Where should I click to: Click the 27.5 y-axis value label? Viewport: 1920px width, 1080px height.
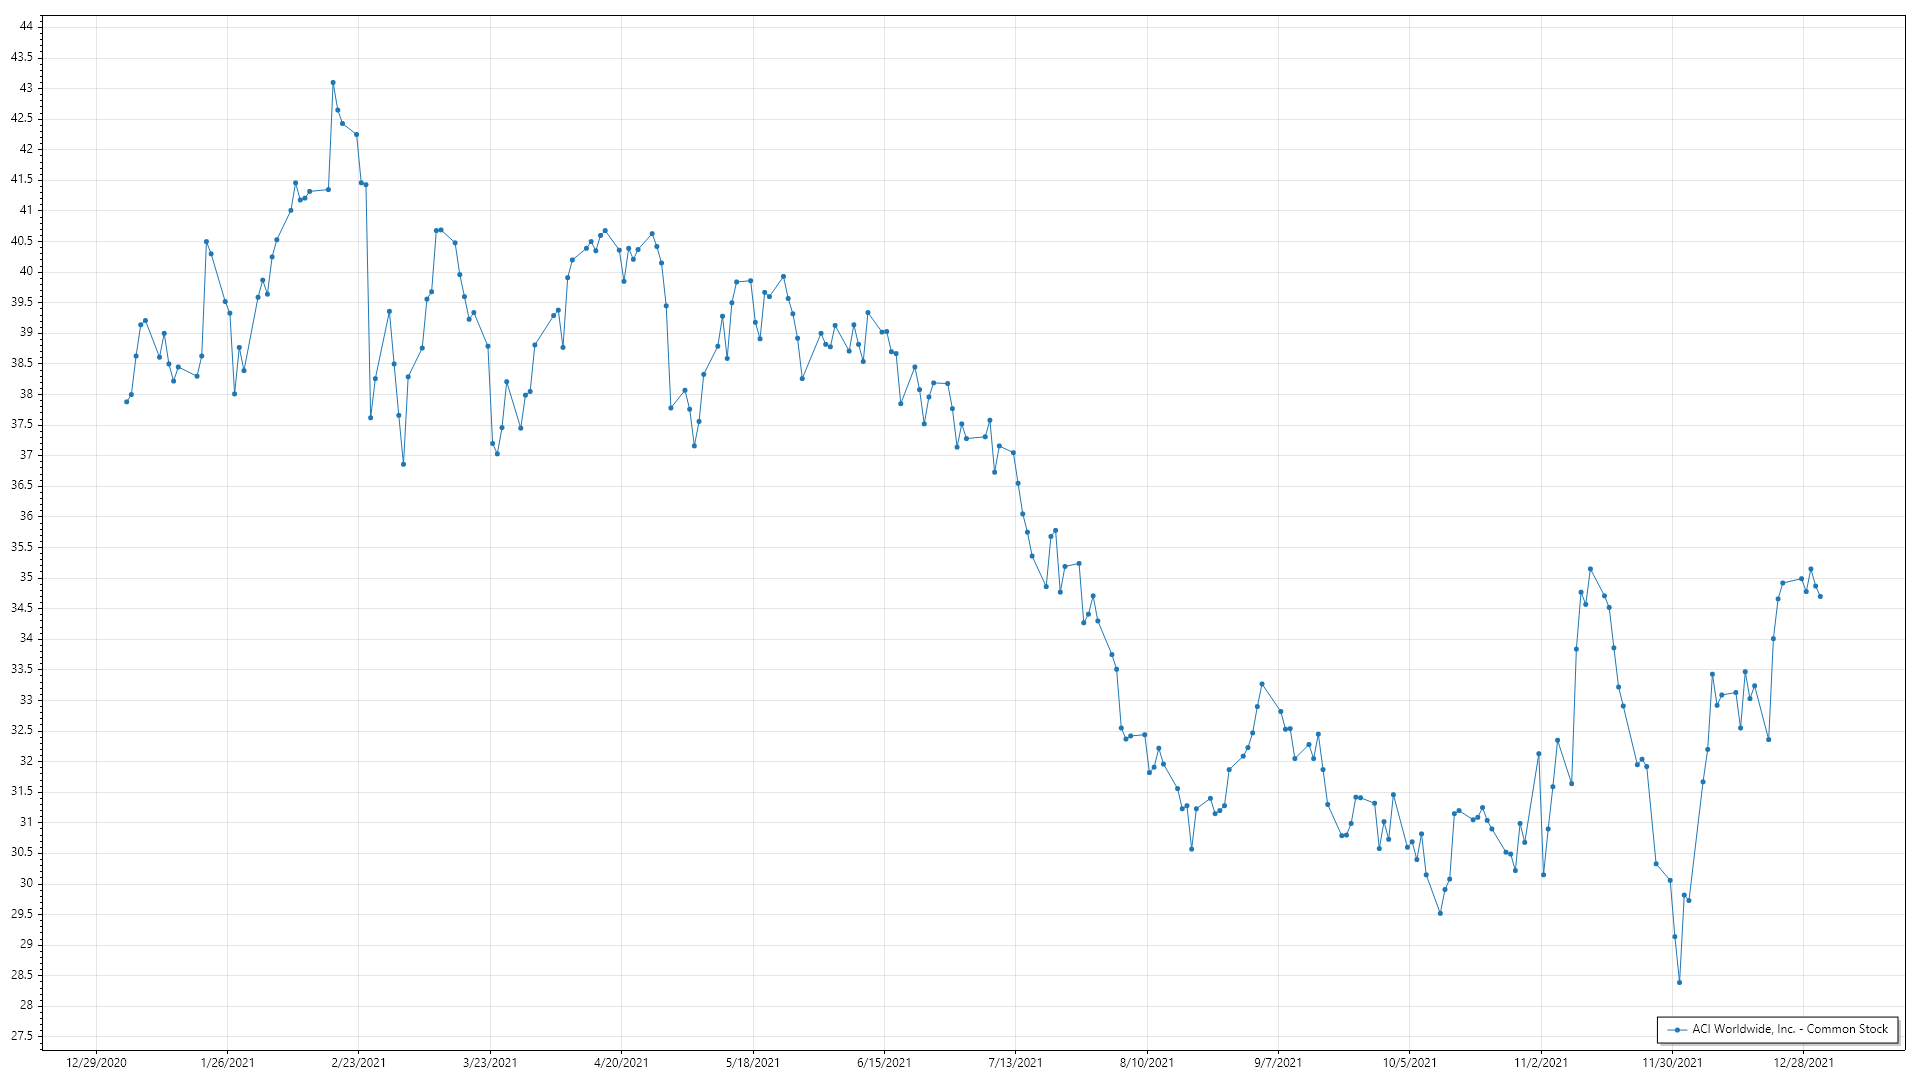[22, 1036]
